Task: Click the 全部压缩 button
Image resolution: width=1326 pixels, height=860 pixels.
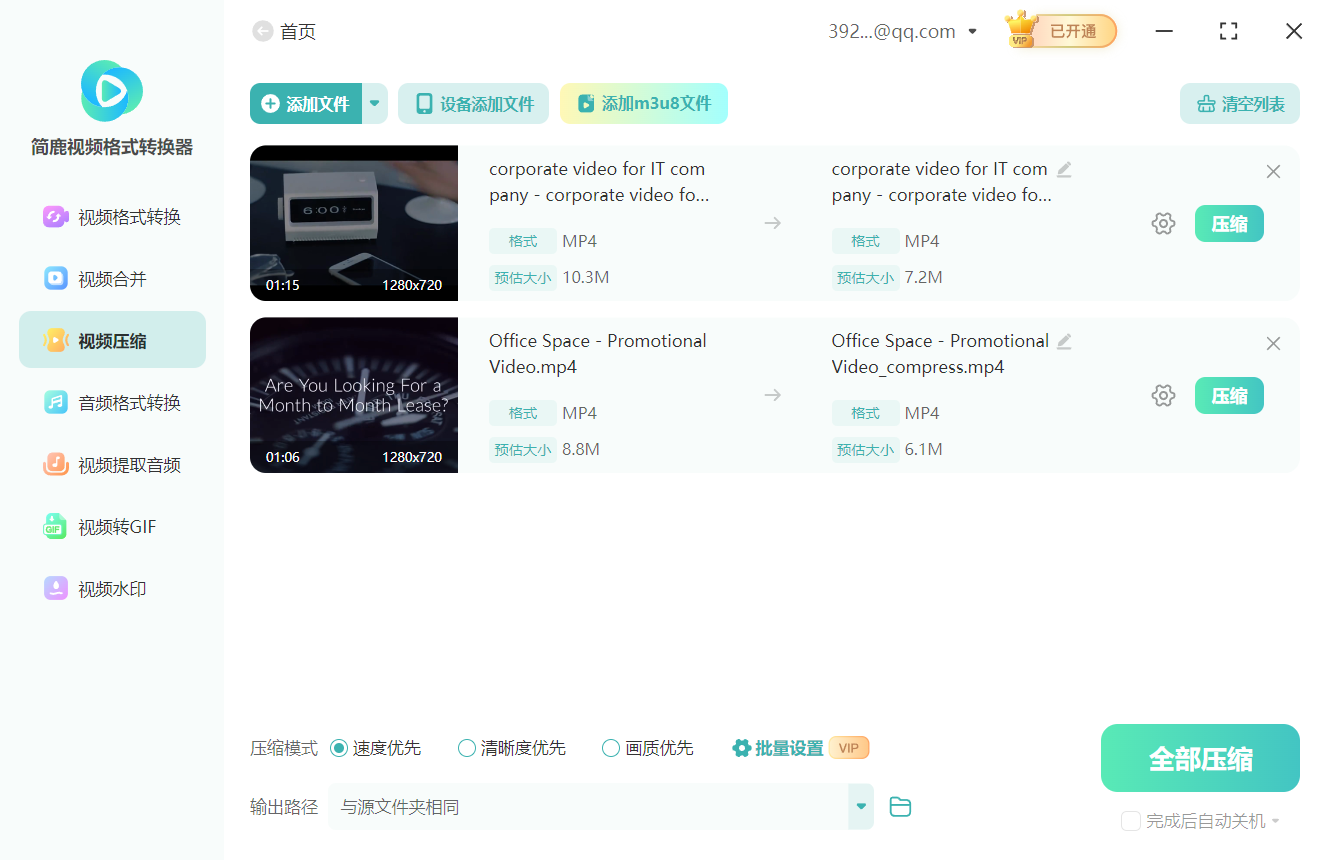Action: point(1200,758)
